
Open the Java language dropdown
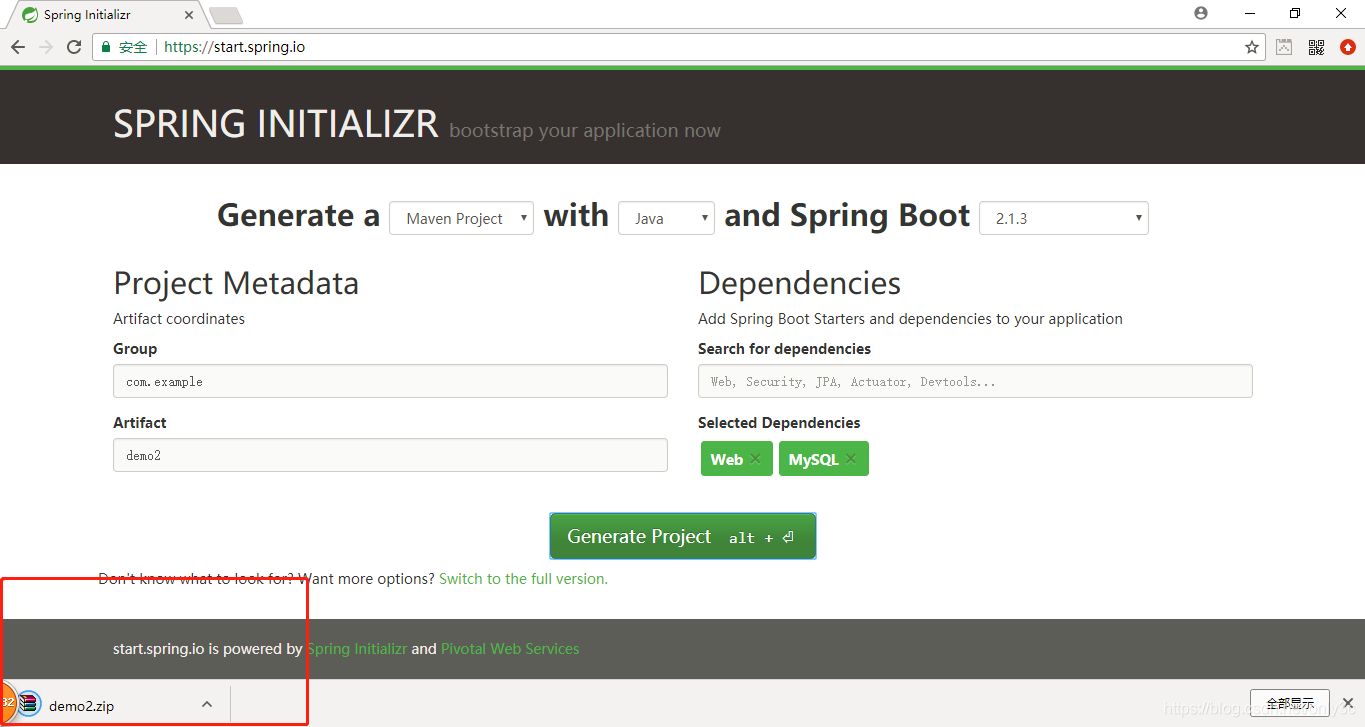click(666, 218)
